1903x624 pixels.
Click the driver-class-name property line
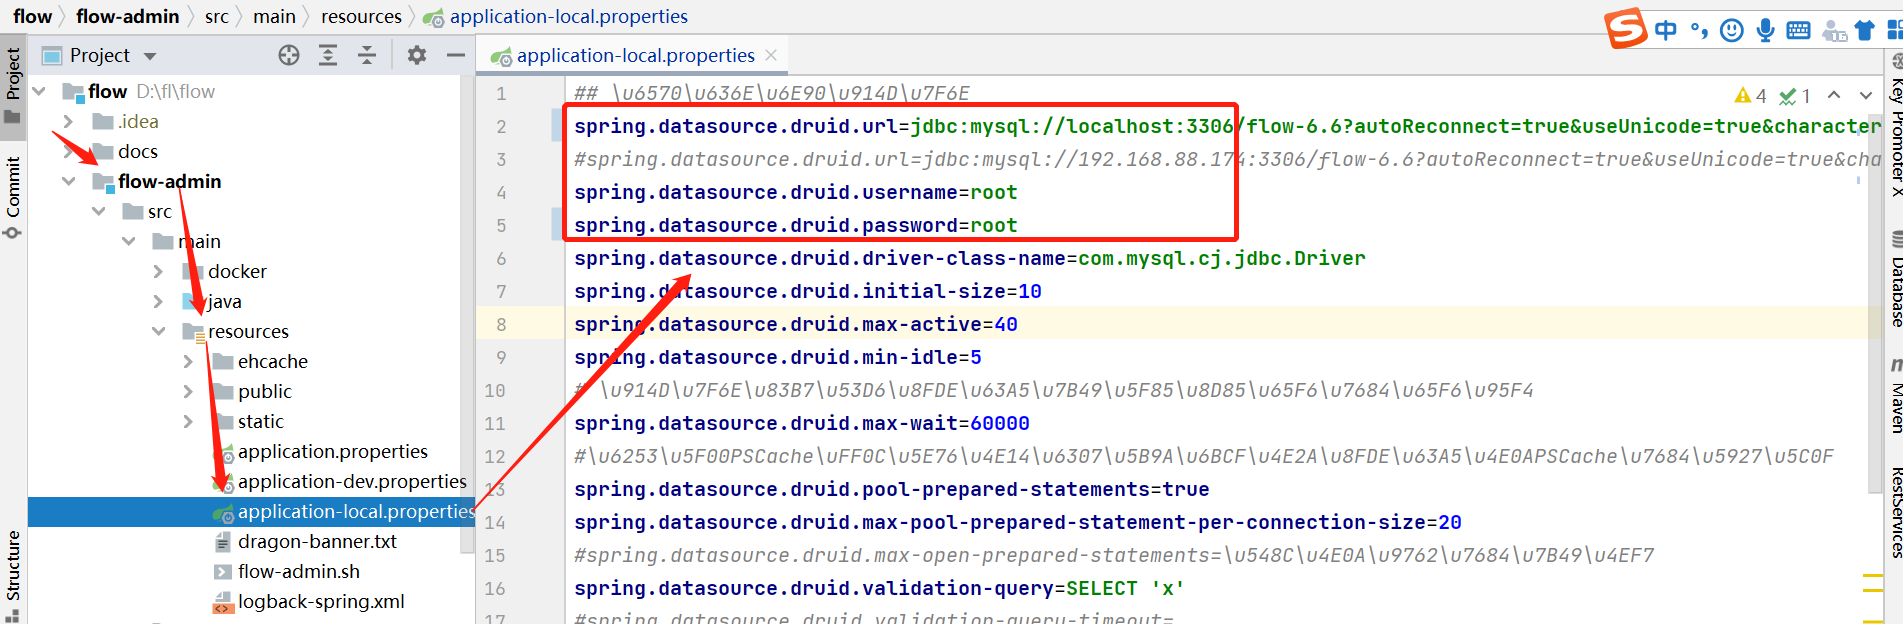[x=969, y=258]
